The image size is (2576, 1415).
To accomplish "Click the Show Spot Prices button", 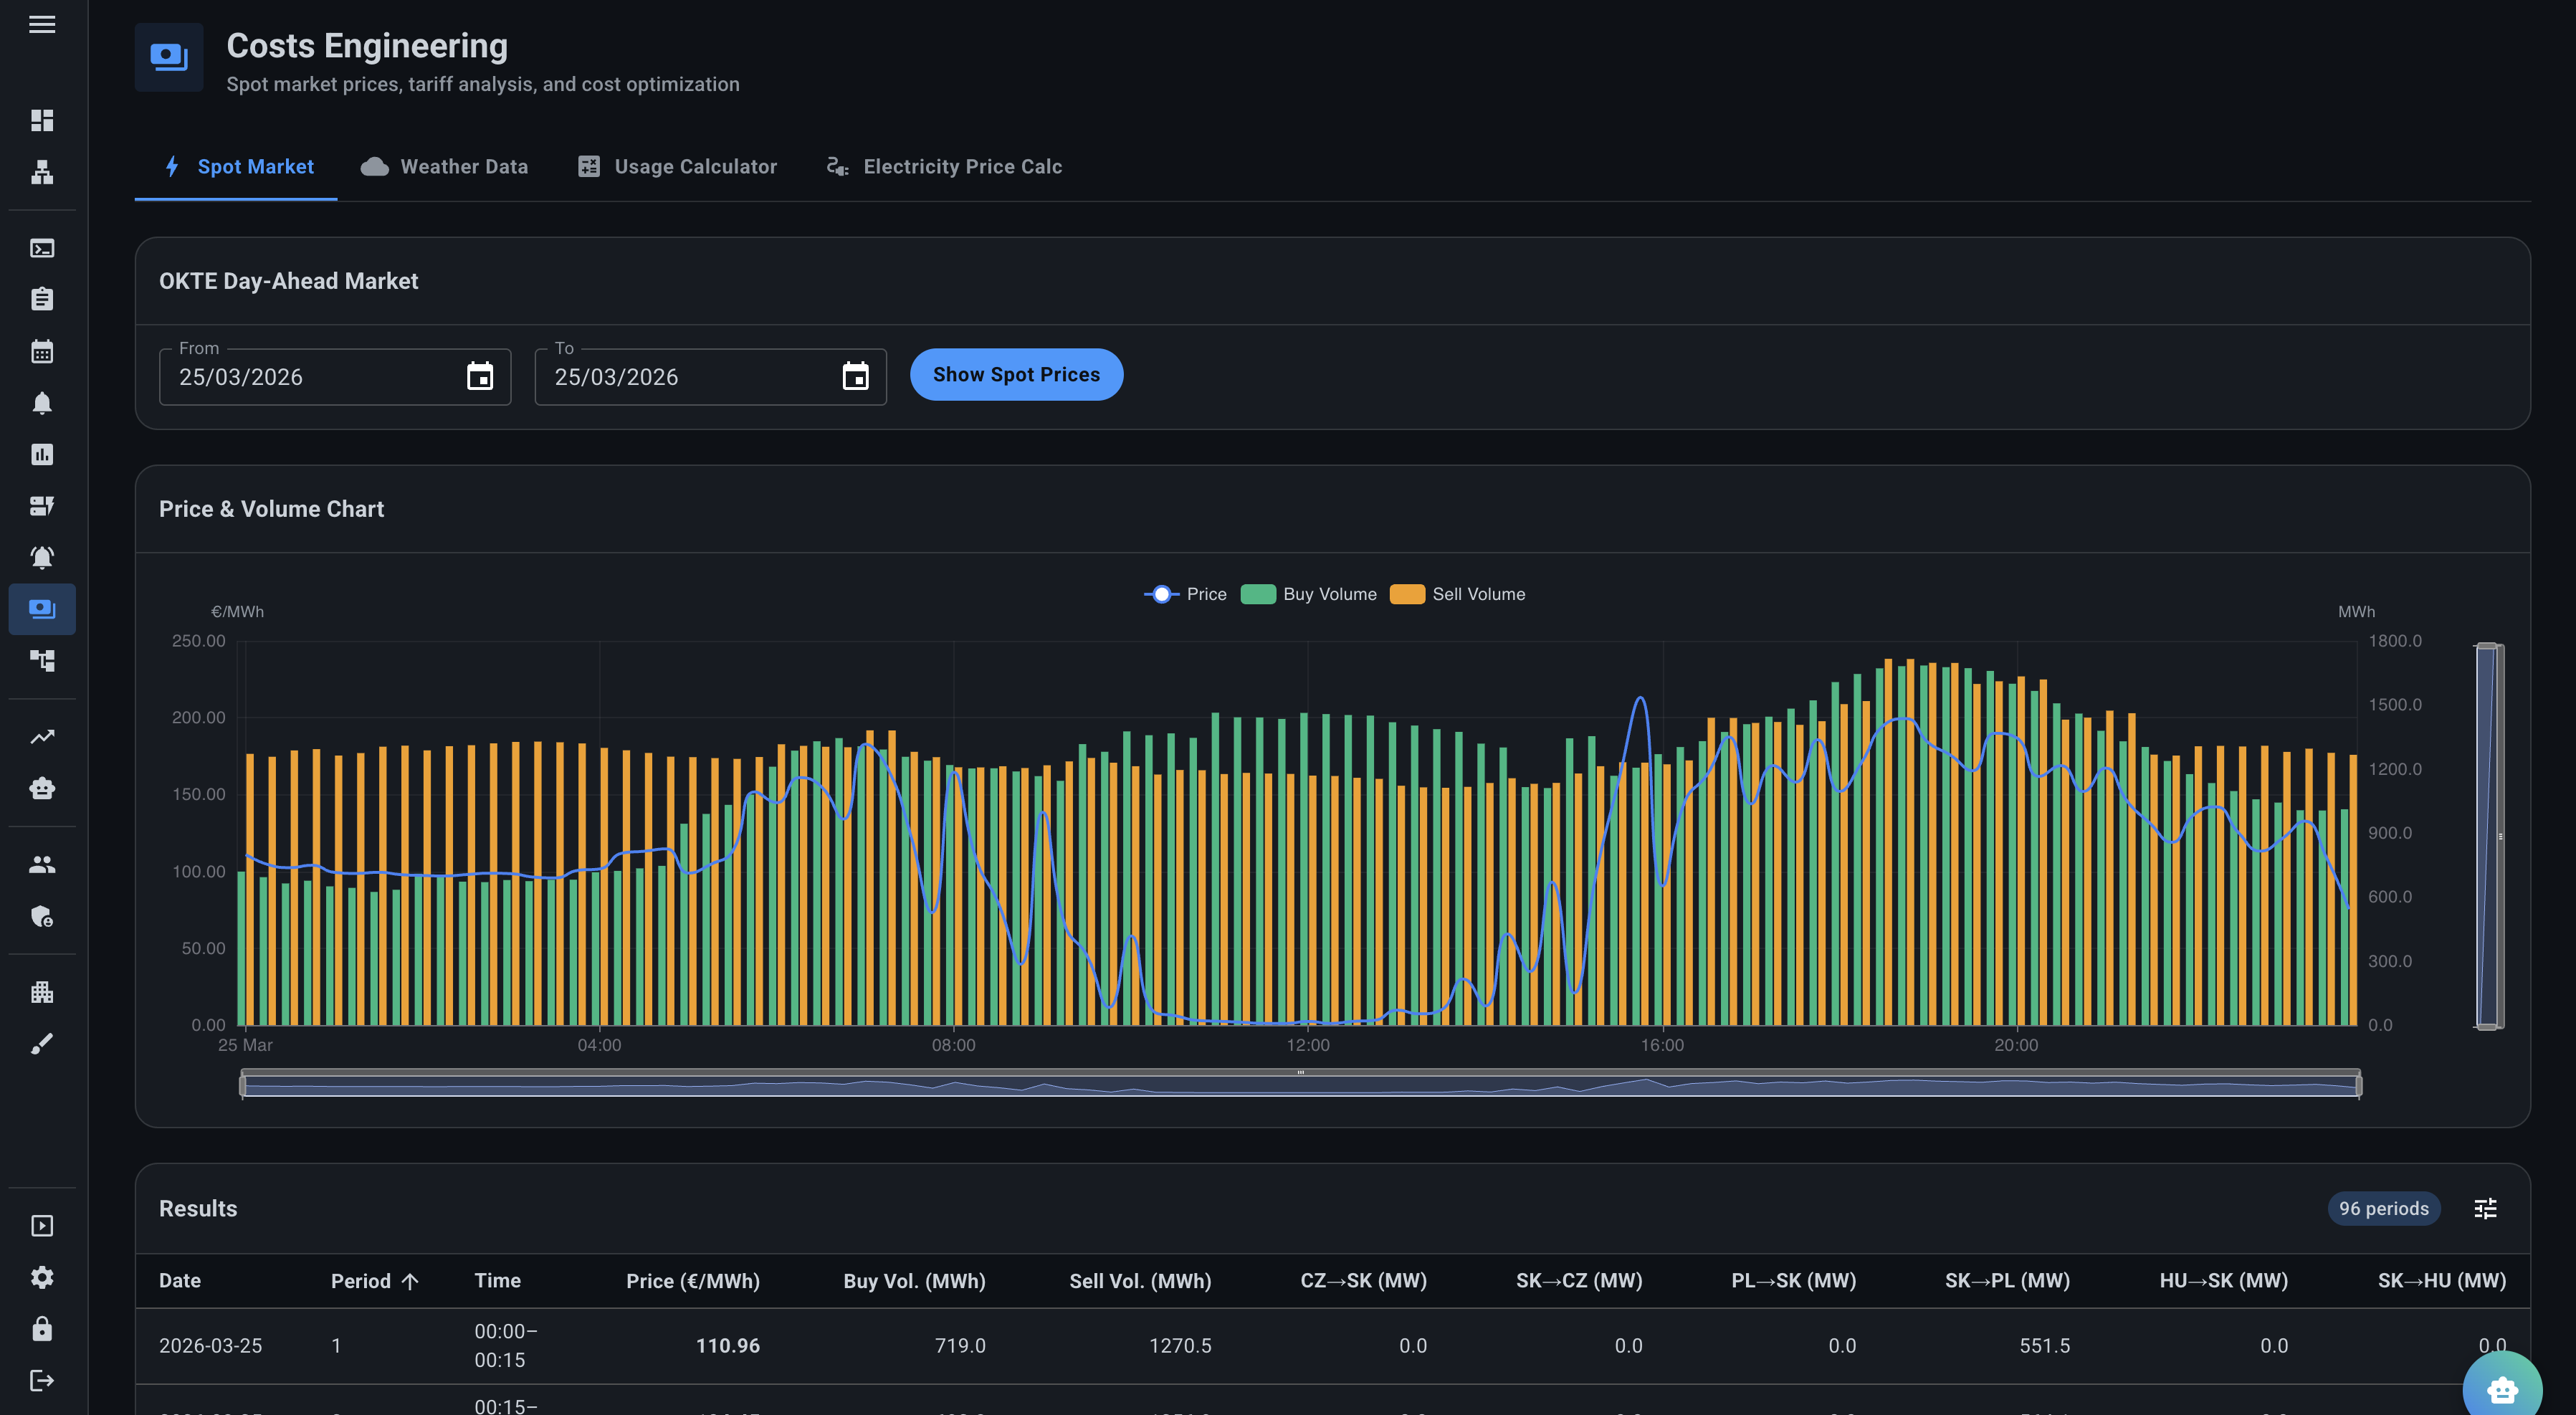I will [1016, 375].
